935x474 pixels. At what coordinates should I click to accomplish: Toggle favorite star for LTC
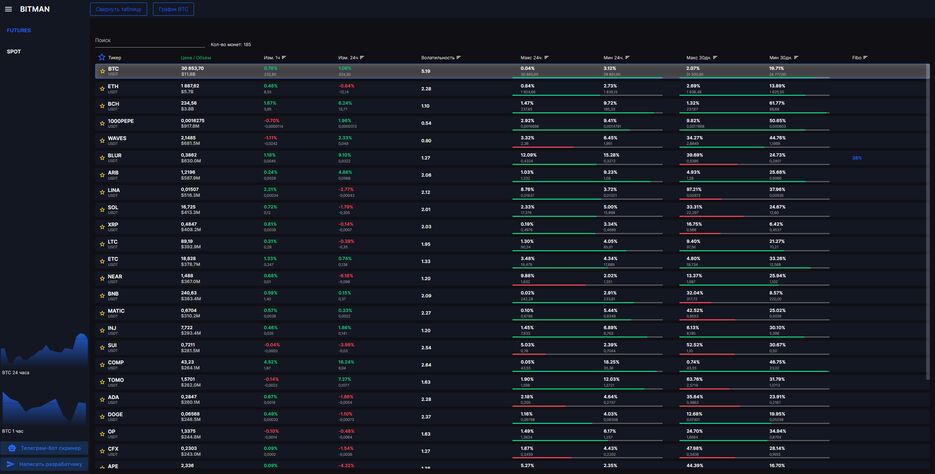coord(102,244)
